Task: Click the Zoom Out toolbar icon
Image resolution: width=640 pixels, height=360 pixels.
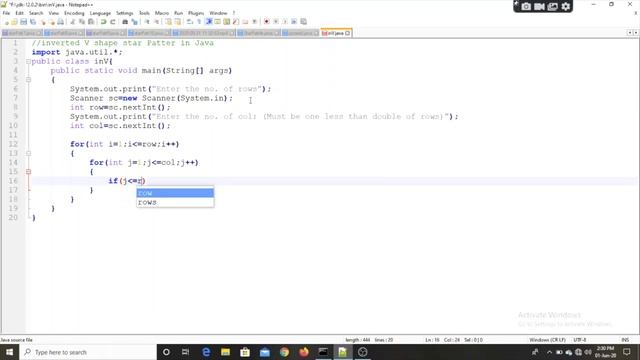Action: pos(156,22)
